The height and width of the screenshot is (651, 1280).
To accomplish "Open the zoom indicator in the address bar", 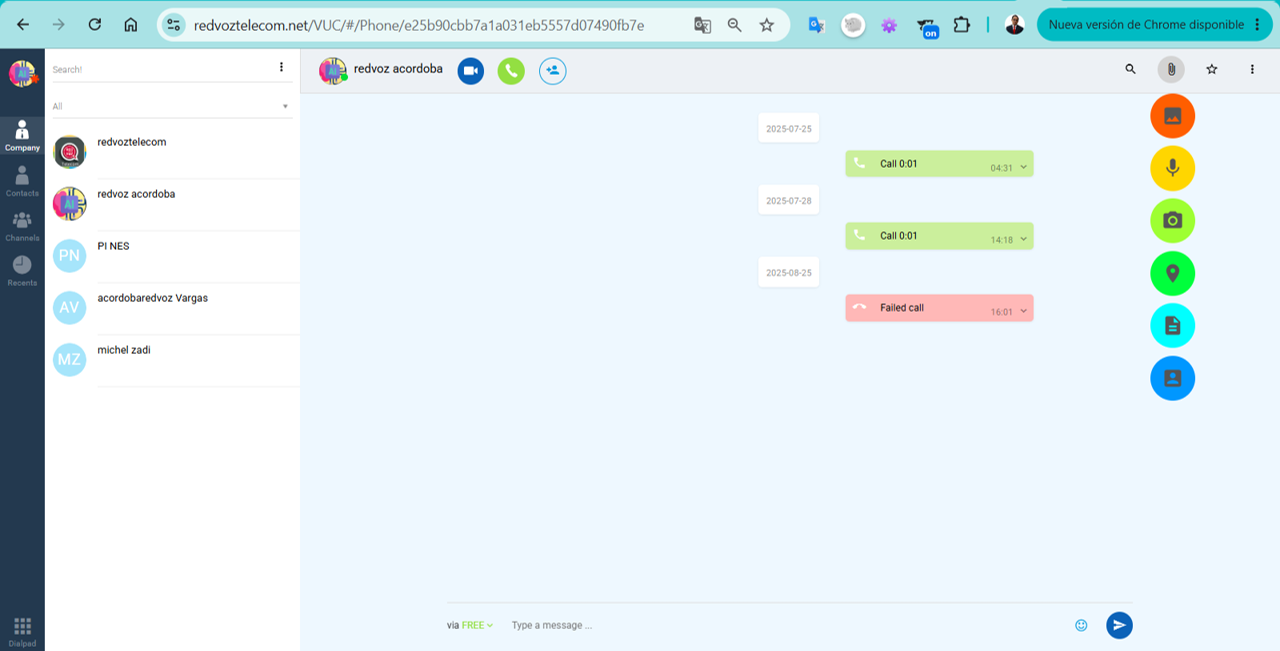I will pyautogui.click(x=735, y=25).
